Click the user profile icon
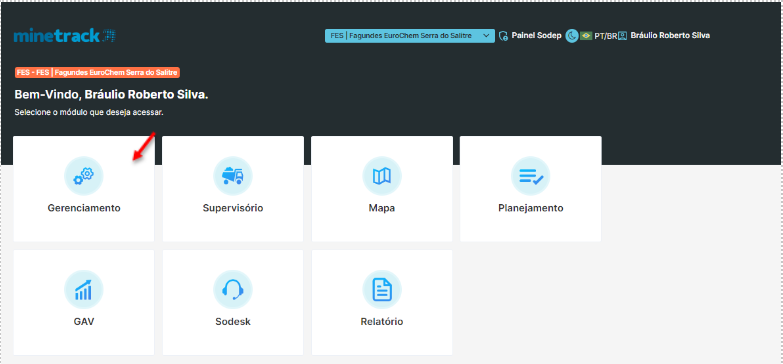 pyautogui.click(x=622, y=36)
